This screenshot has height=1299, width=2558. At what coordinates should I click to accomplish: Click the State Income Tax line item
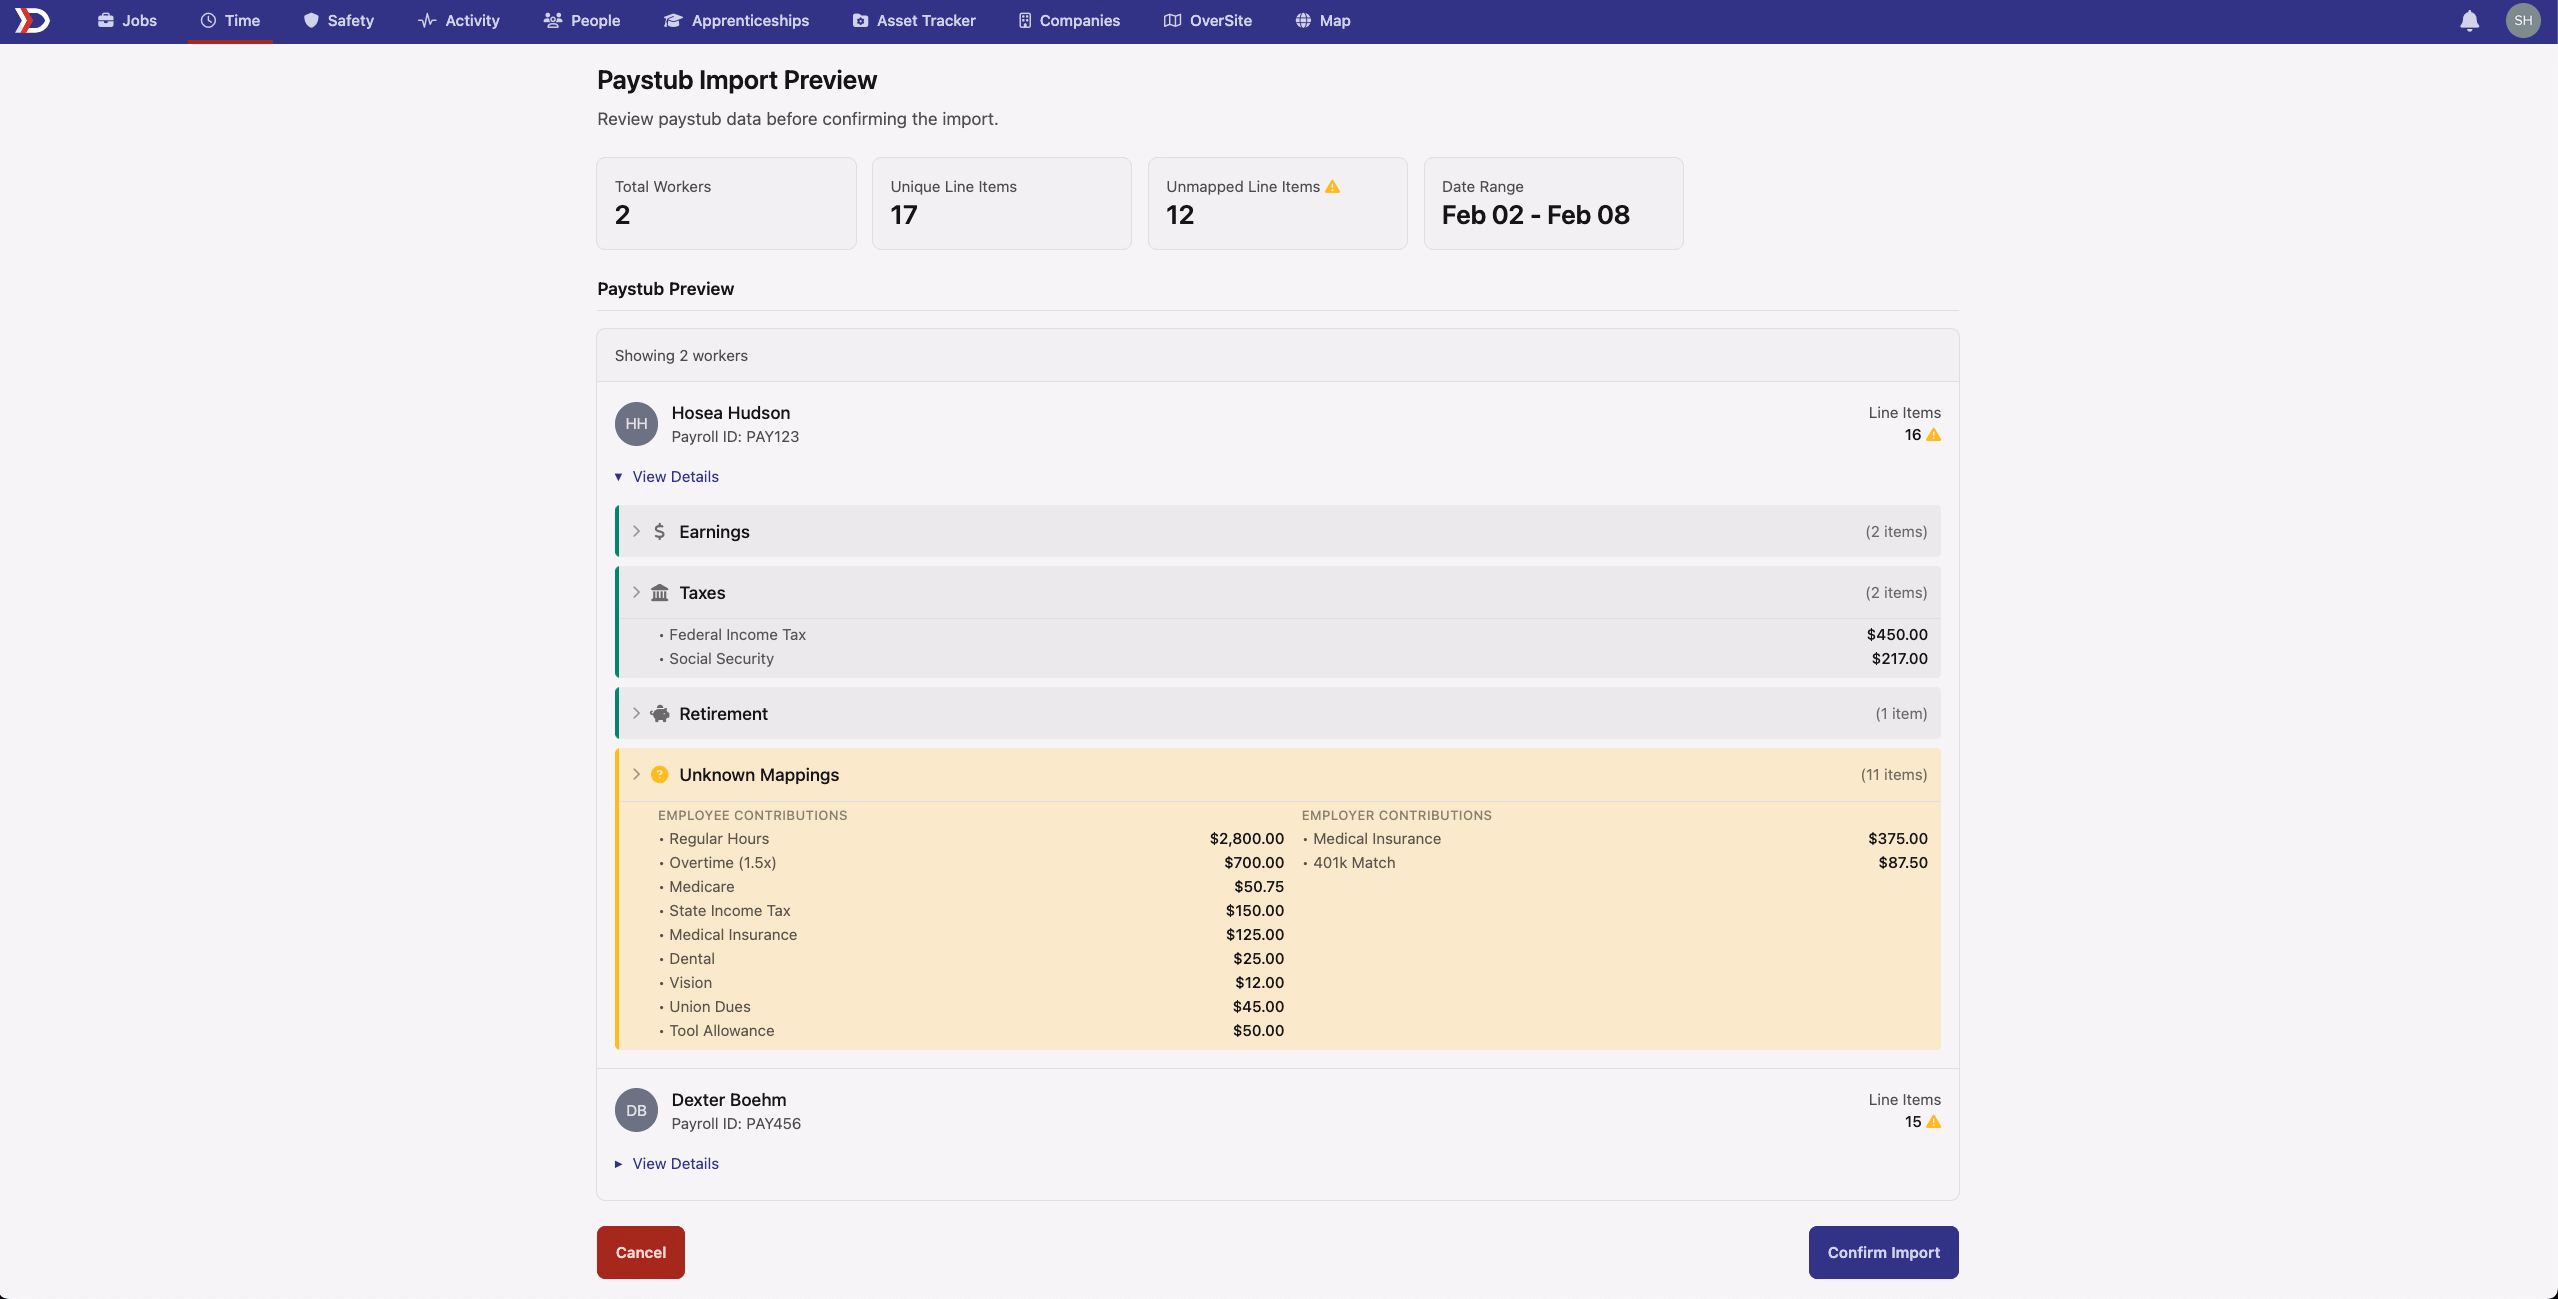point(971,911)
